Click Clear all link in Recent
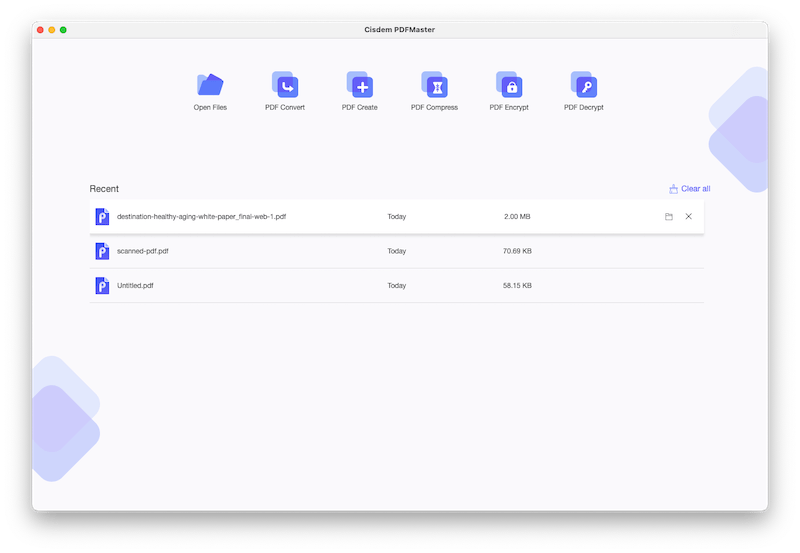800x553 pixels. click(695, 189)
